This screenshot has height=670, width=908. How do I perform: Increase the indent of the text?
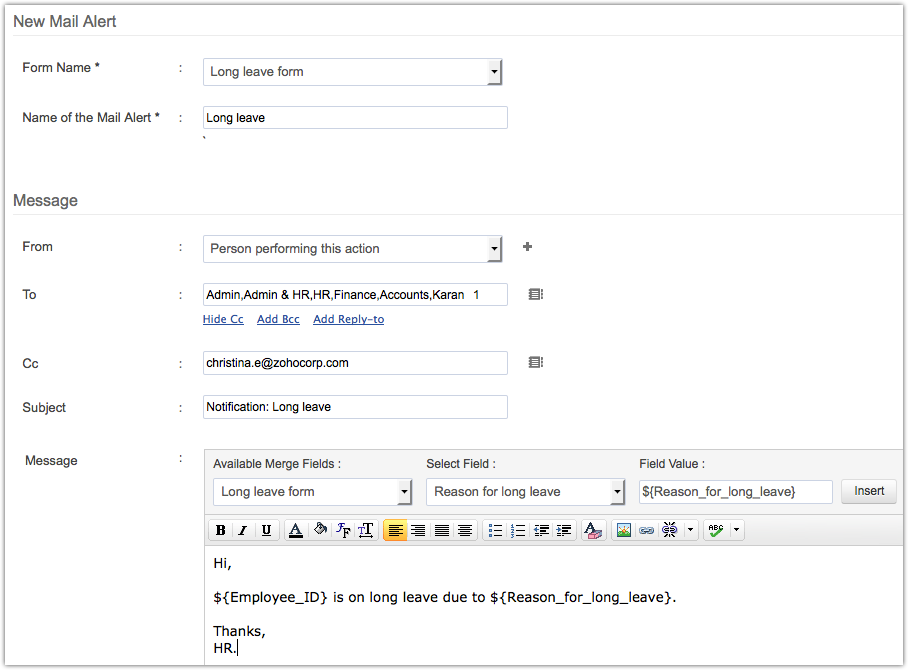pyautogui.click(x=564, y=531)
